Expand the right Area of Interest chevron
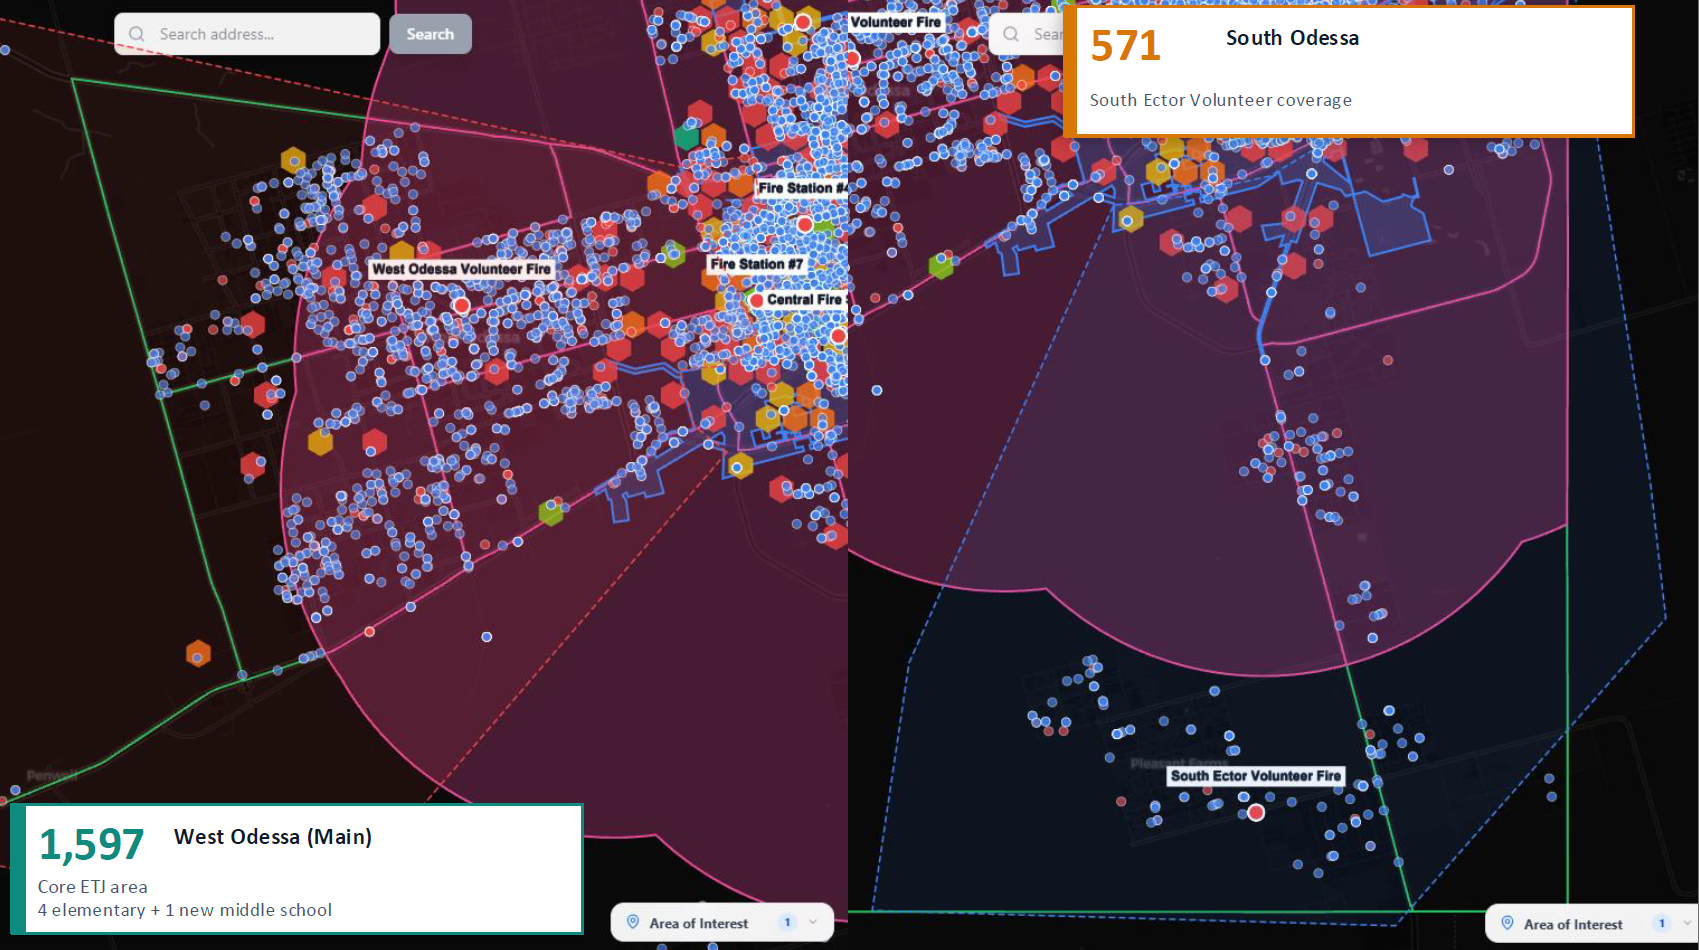Viewport: 1699px width, 950px height. coord(1688,923)
